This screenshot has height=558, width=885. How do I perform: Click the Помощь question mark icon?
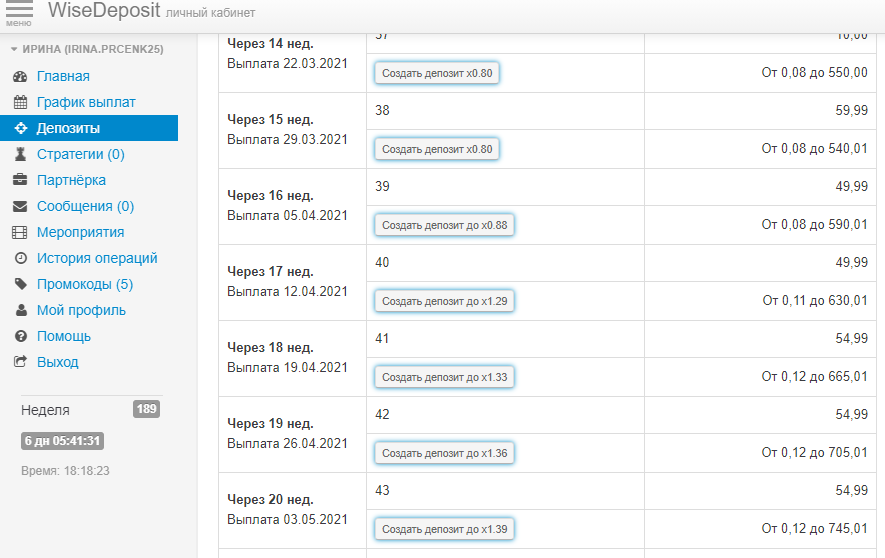19,336
